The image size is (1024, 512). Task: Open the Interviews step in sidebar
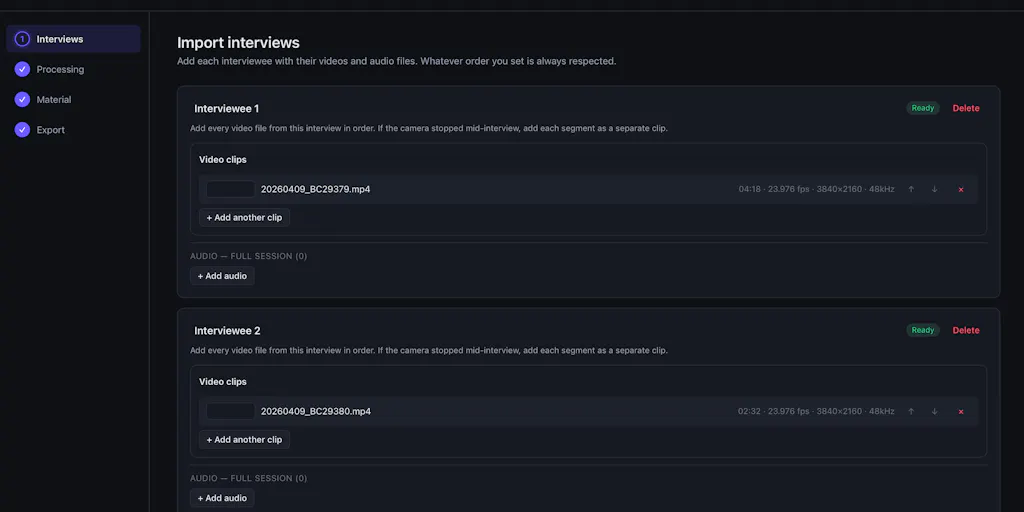pyautogui.click(x=73, y=39)
